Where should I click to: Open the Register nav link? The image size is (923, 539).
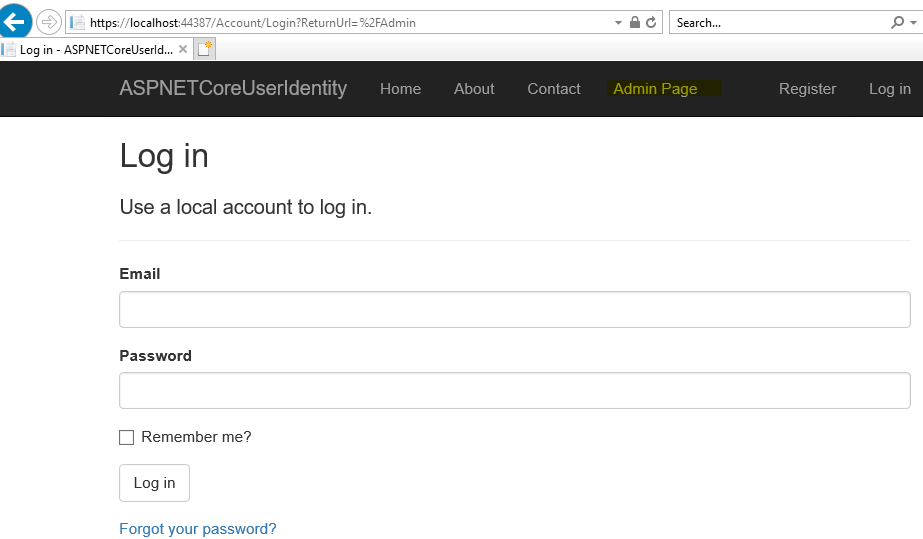(x=808, y=89)
